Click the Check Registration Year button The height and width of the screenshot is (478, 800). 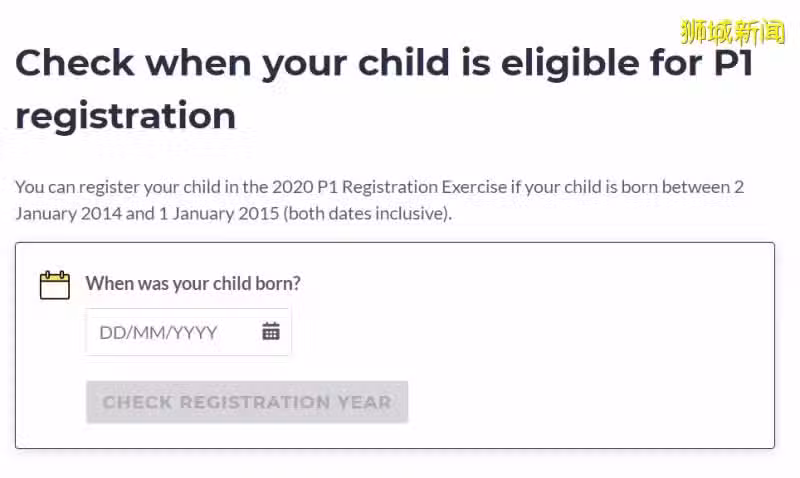click(x=247, y=402)
